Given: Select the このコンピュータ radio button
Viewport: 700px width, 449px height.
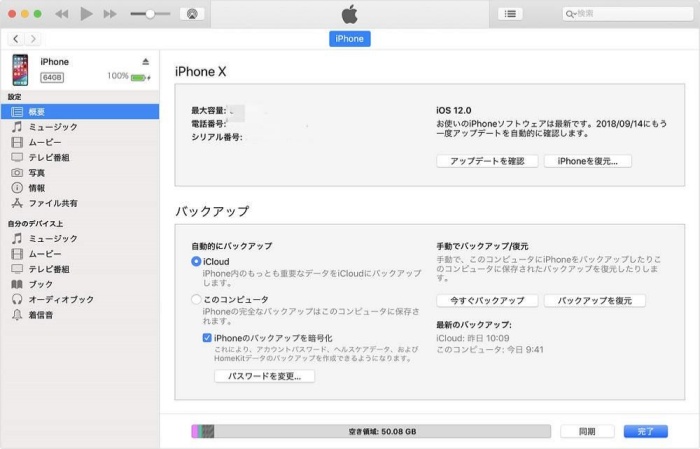Looking at the screenshot, I should (x=196, y=299).
